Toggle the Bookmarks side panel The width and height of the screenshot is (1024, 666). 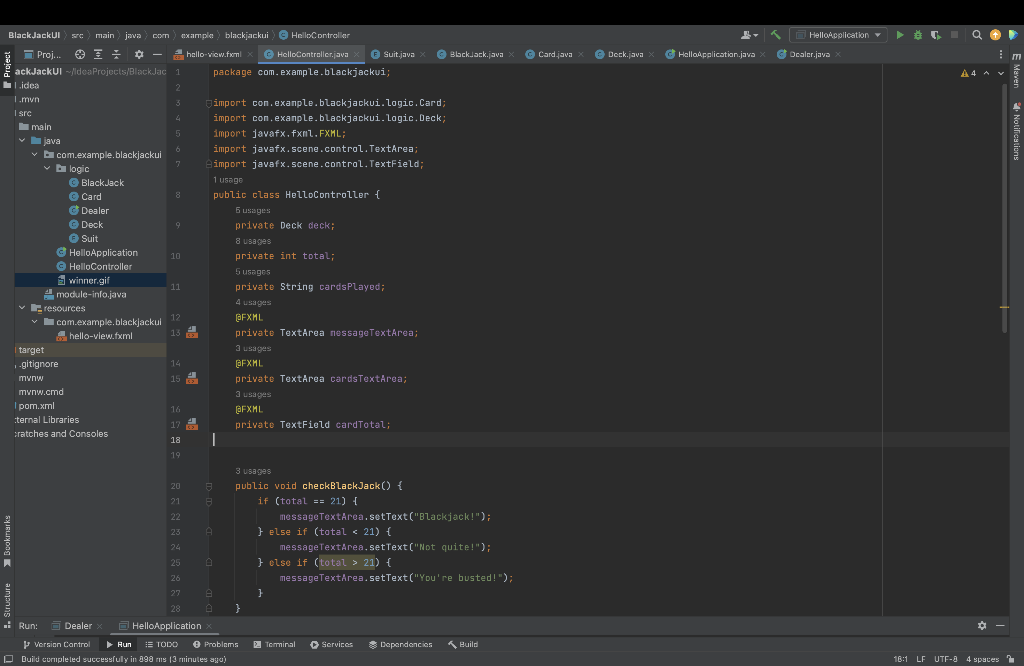click(7, 536)
